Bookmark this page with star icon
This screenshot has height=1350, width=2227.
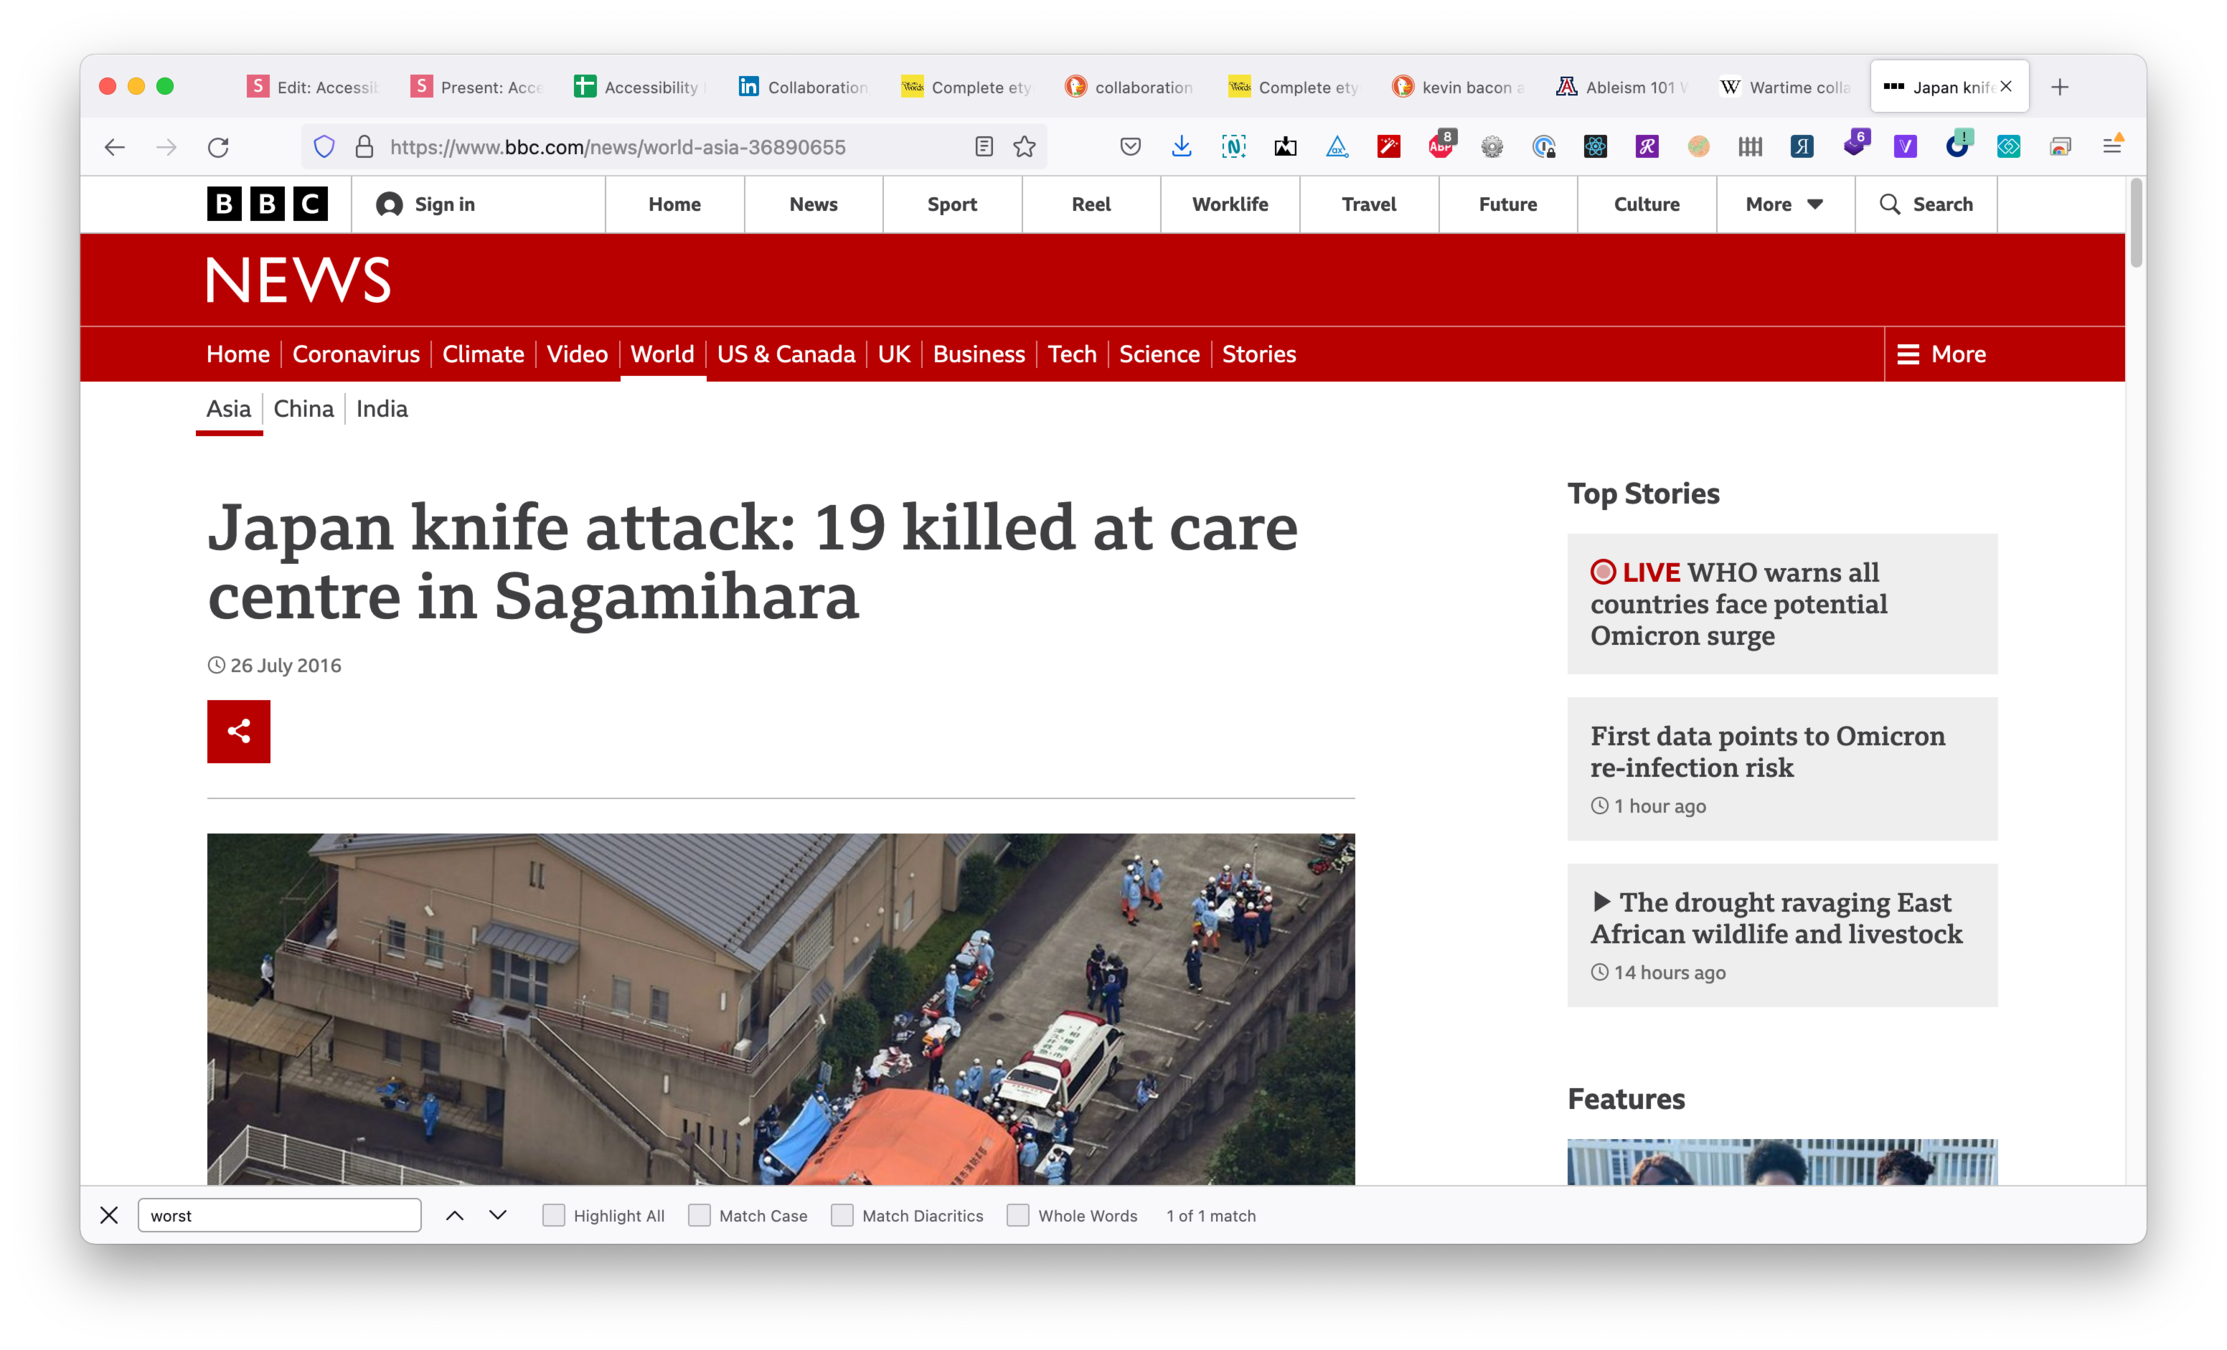pyautogui.click(x=1024, y=147)
